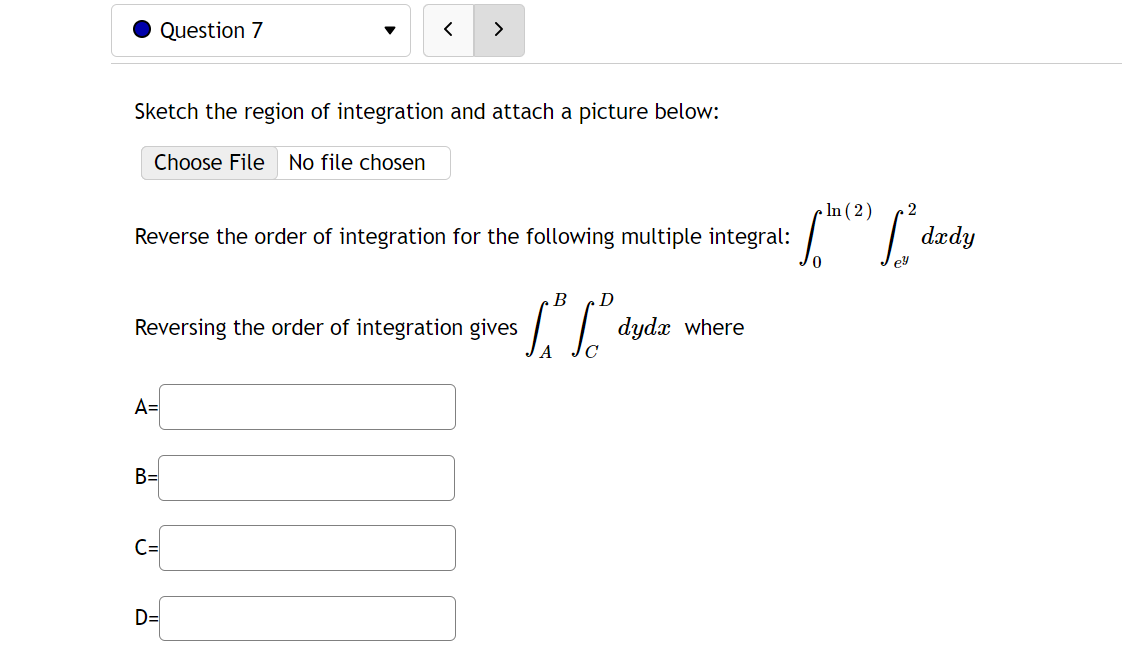Click inside the C= answer field

click(x=306, y=548)
